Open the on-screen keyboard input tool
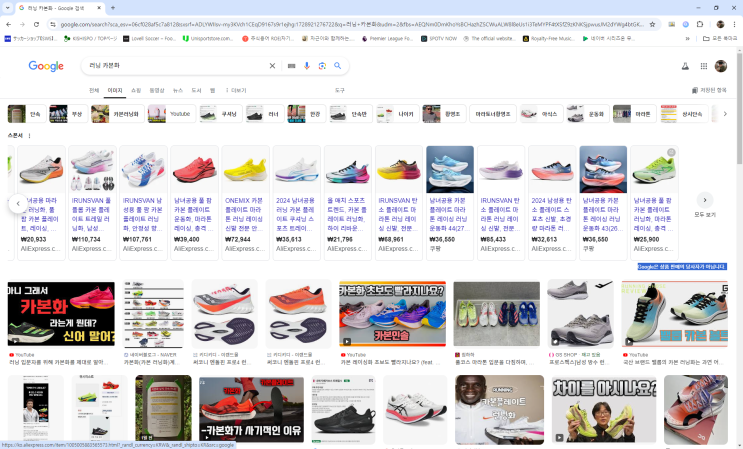 tap(291, 66)
